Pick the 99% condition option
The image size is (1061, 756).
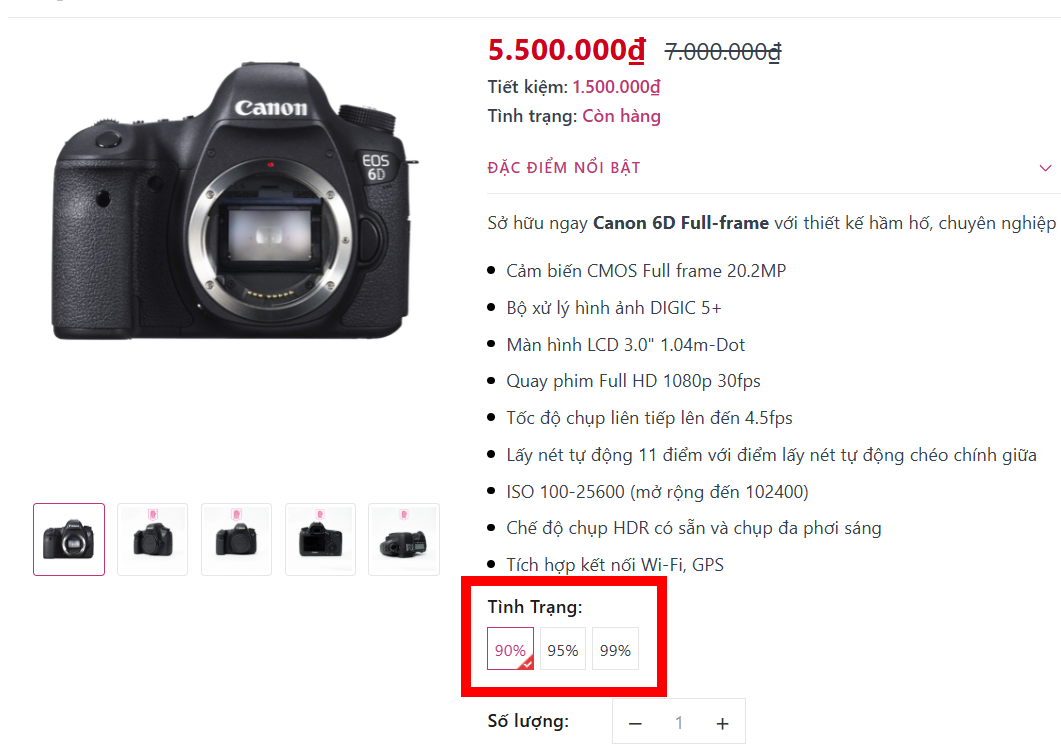[615, 650]
